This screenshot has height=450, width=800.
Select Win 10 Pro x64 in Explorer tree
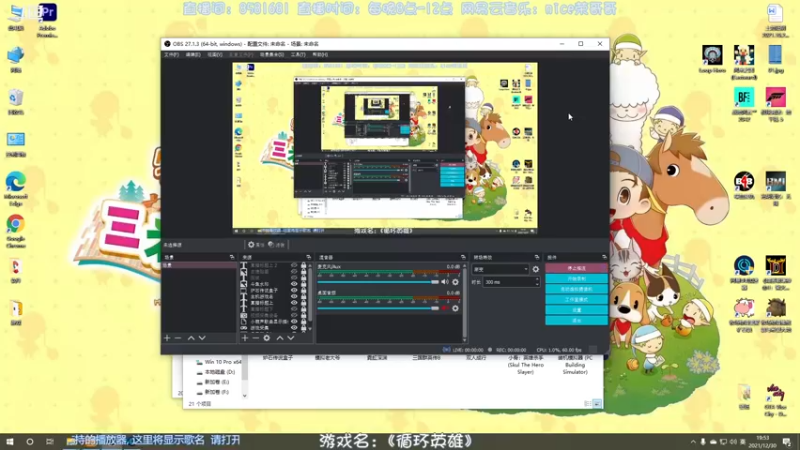(219, 362)
